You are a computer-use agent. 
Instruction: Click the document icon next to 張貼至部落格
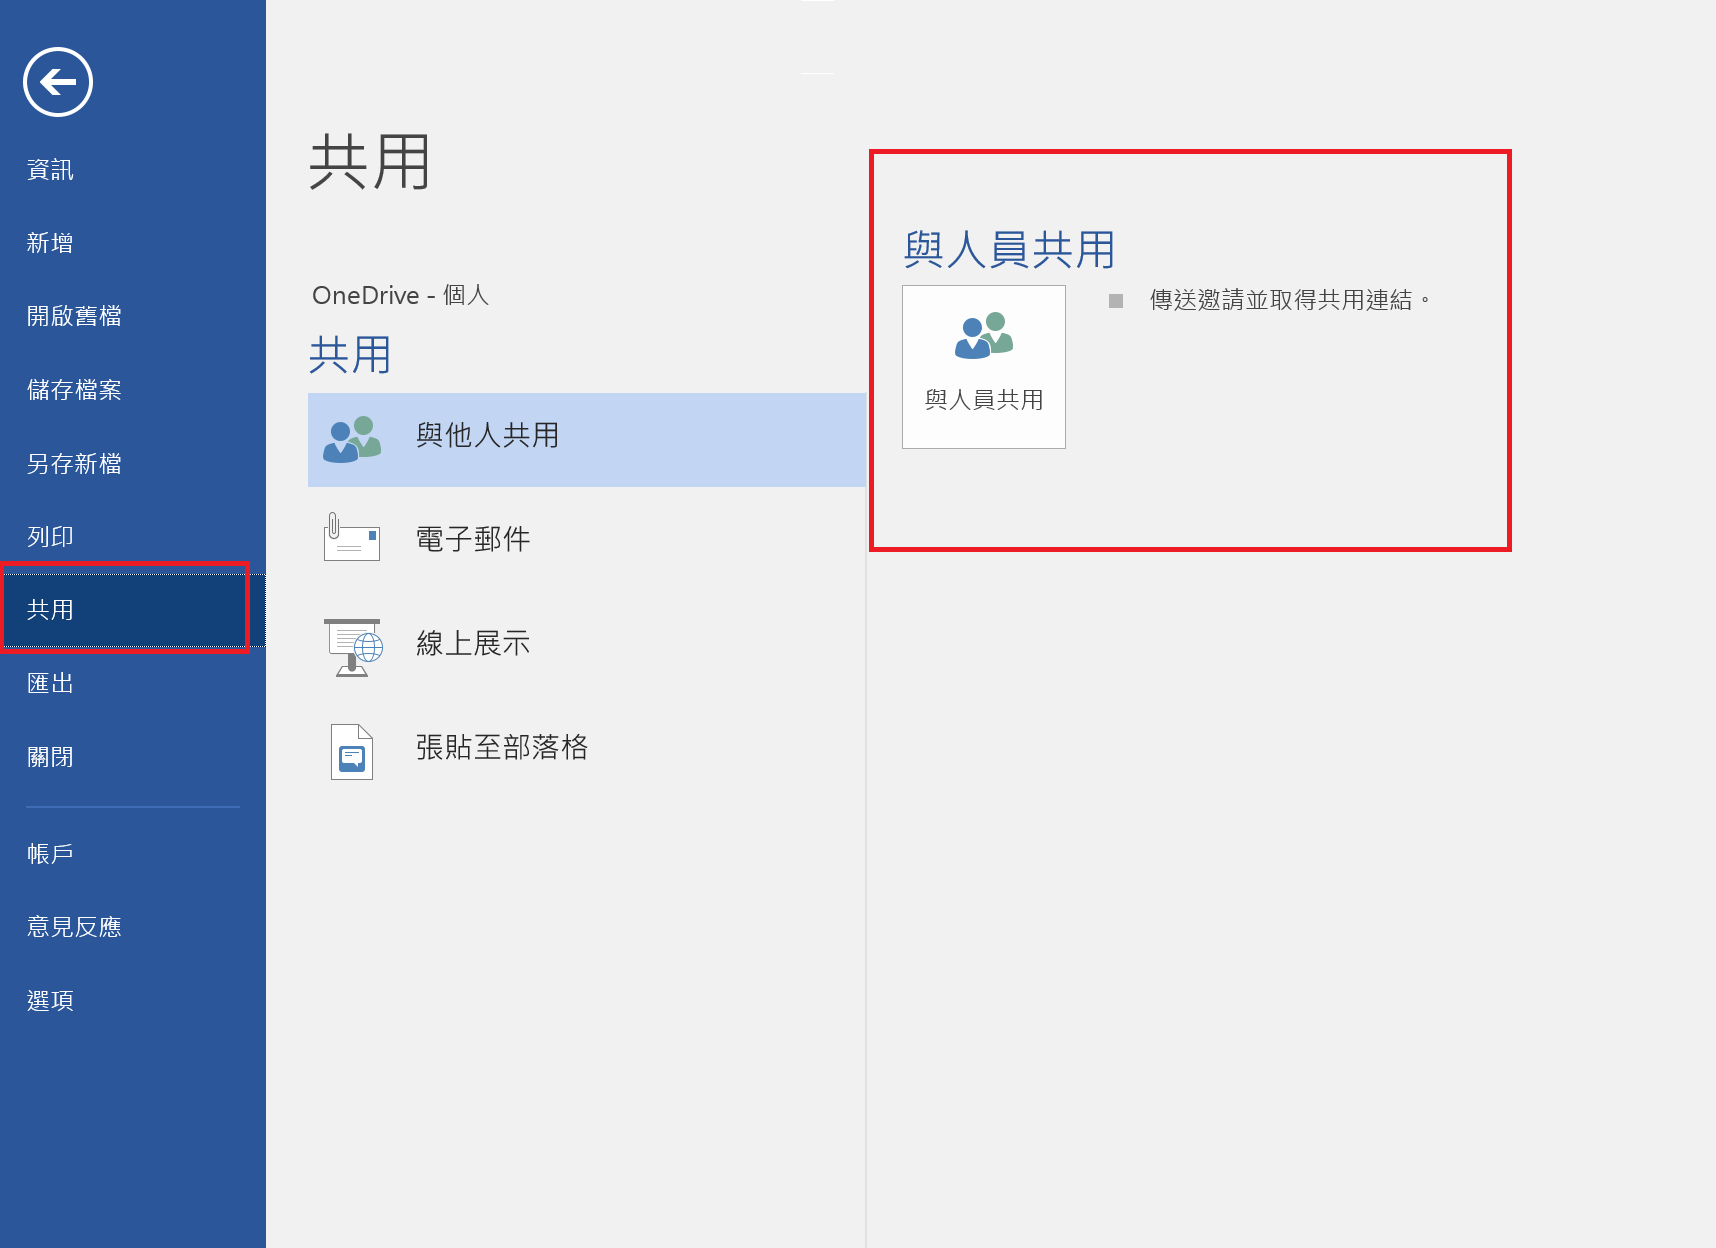(x=351, y=751)
